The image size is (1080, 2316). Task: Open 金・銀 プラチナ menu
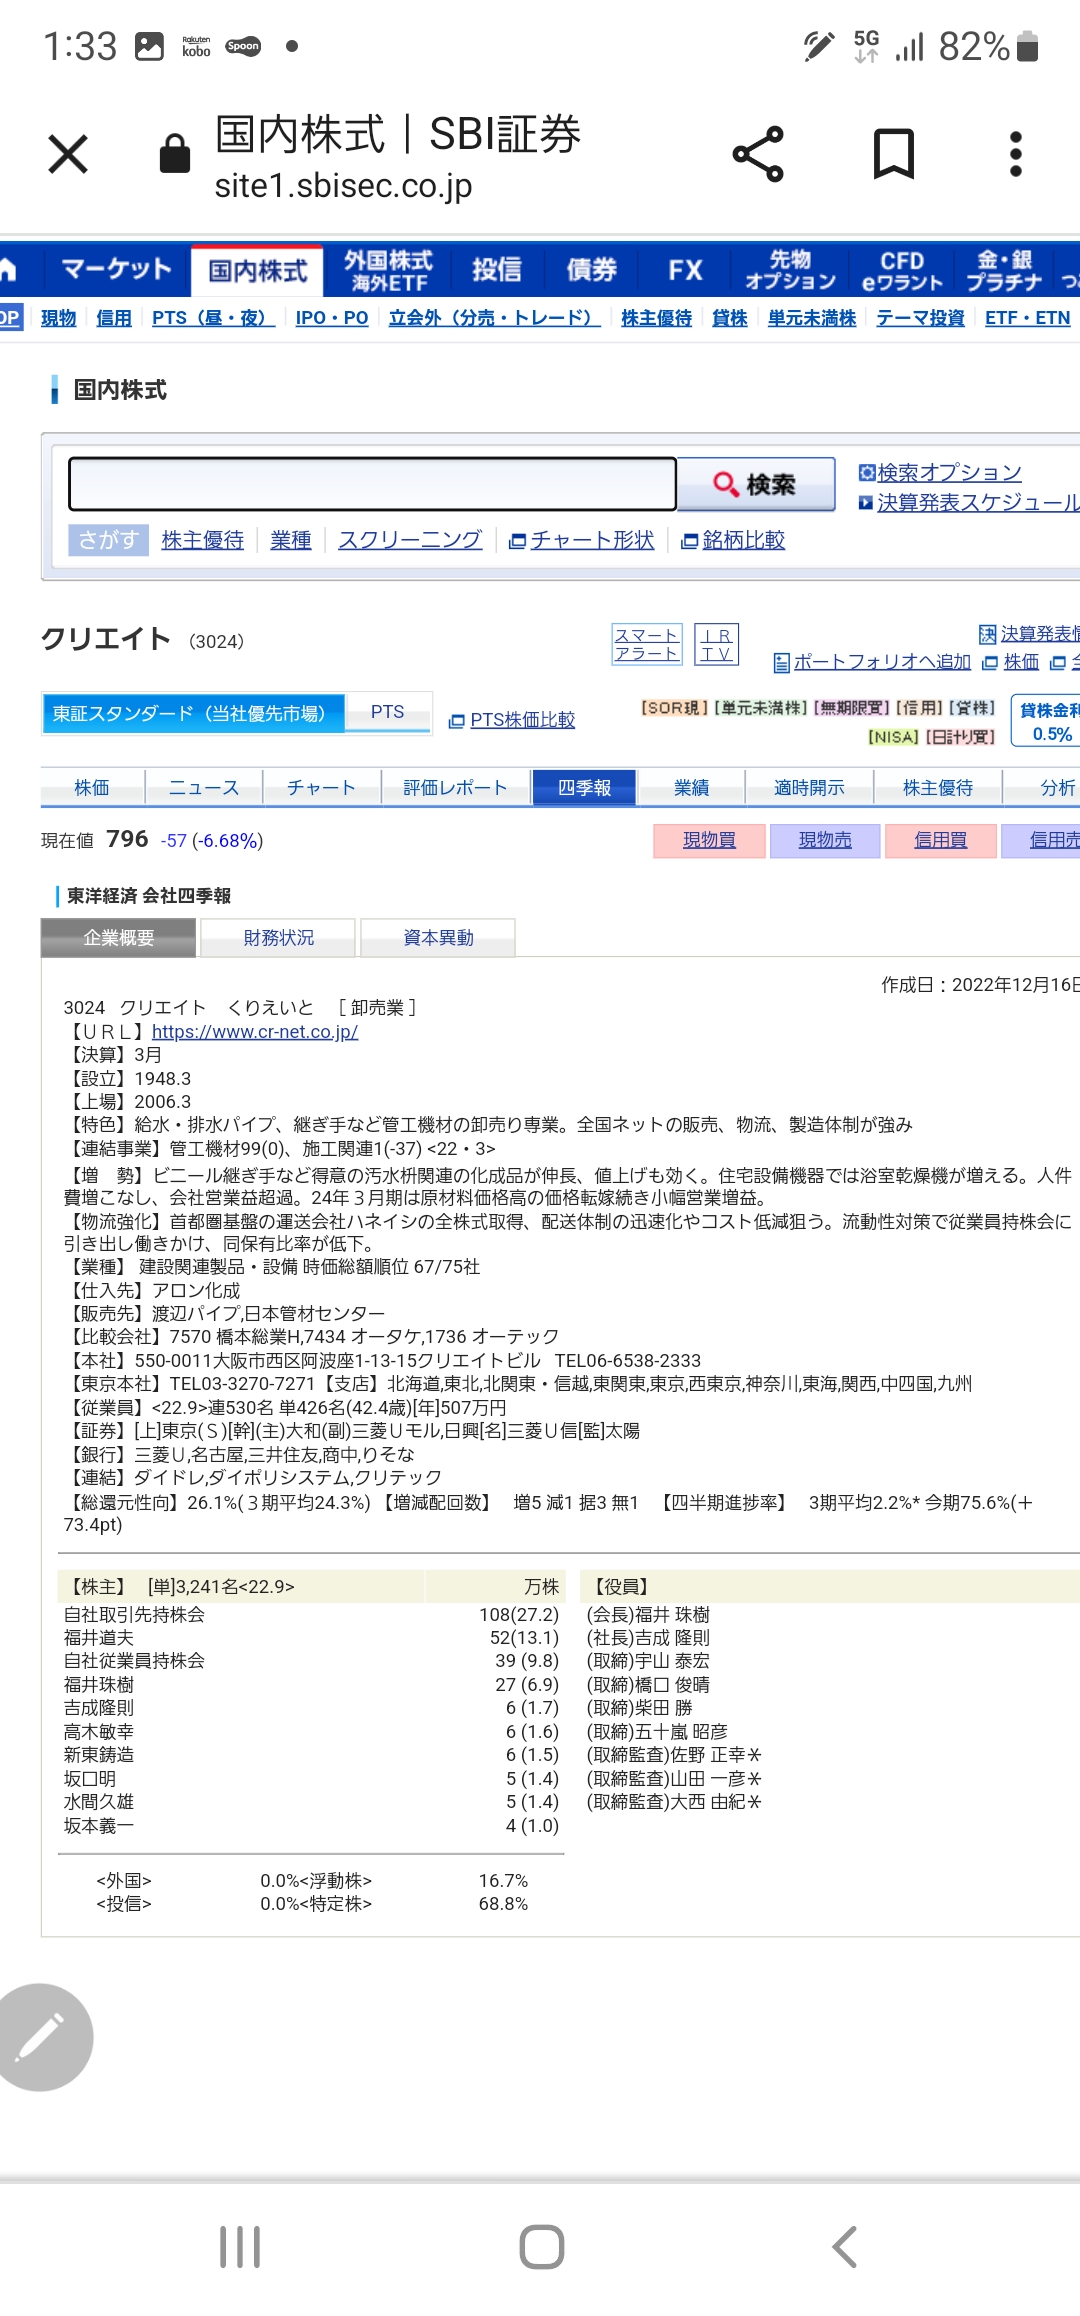pos(1004,270)
